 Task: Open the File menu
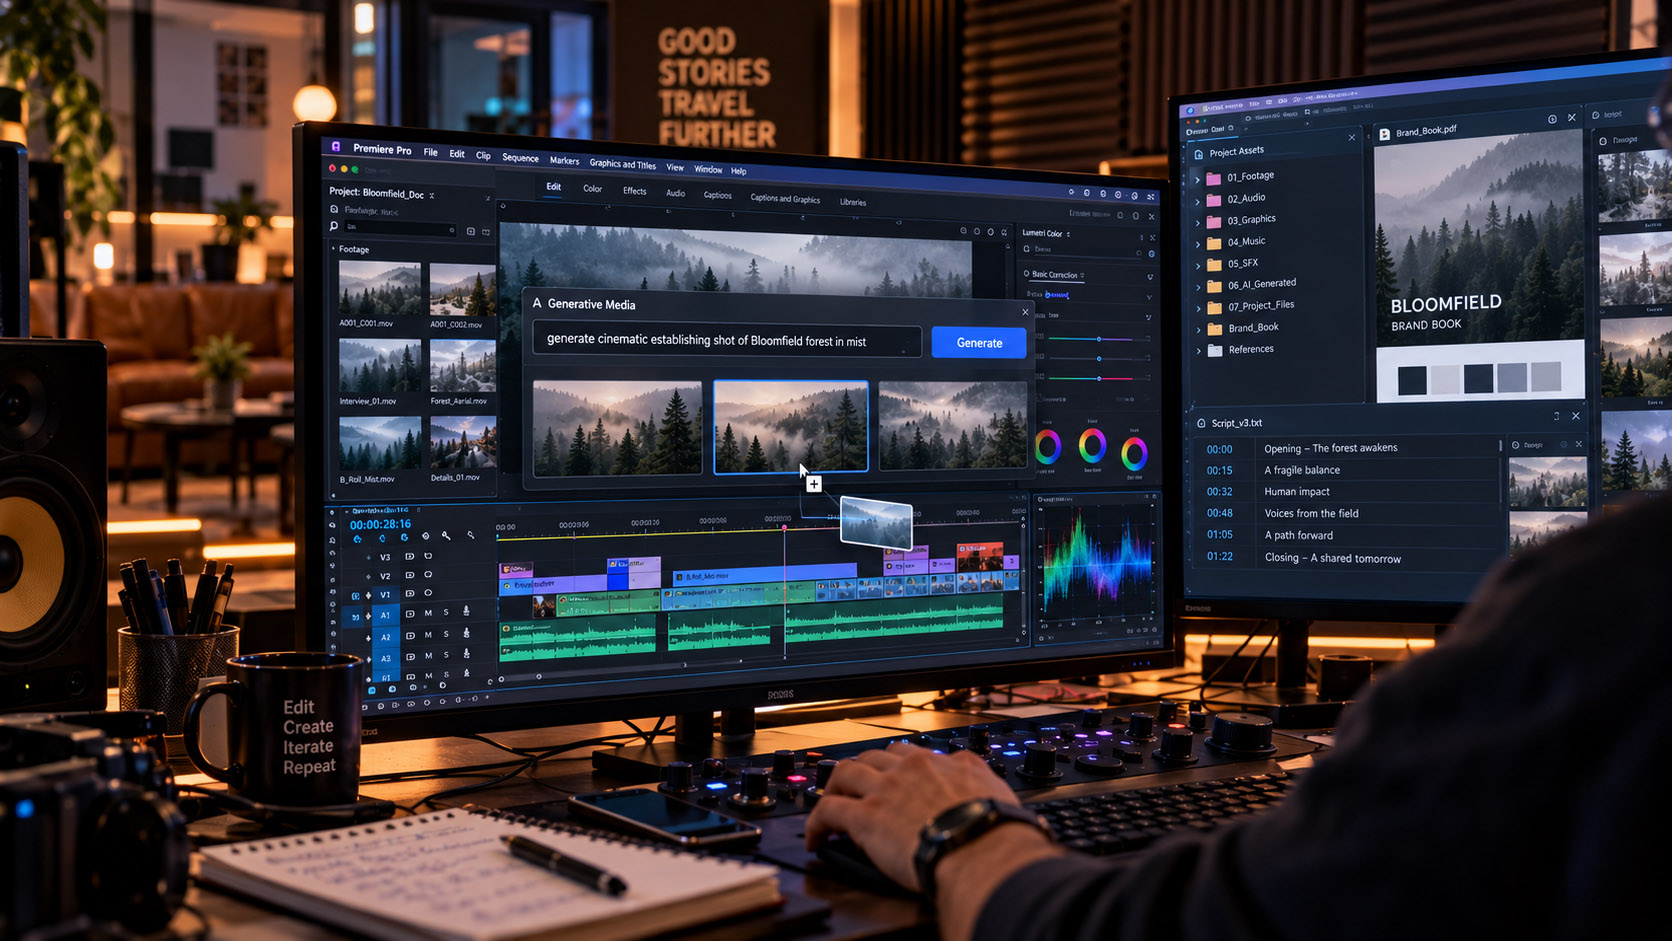coord(430,152)
